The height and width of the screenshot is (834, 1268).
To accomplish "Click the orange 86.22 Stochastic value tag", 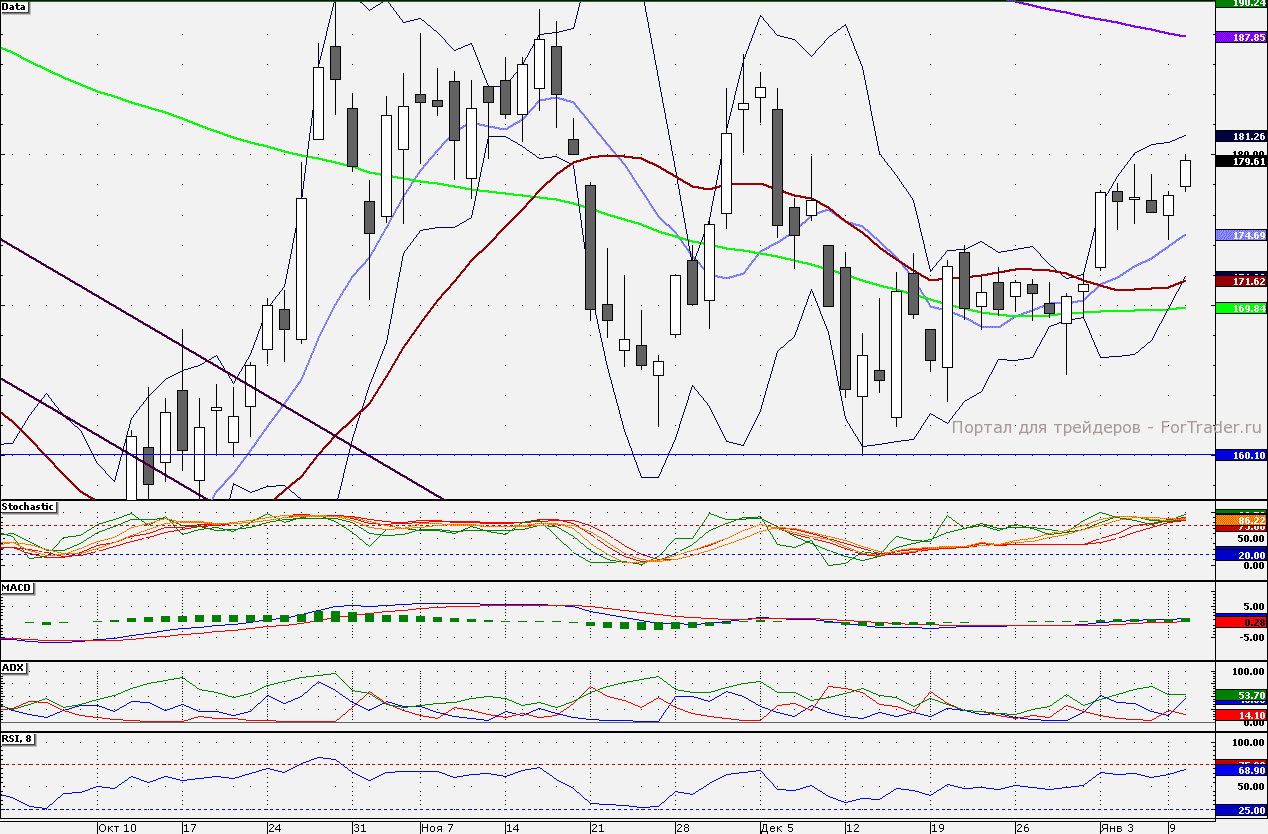I will pyautogui.click(x=1240, y=521).
